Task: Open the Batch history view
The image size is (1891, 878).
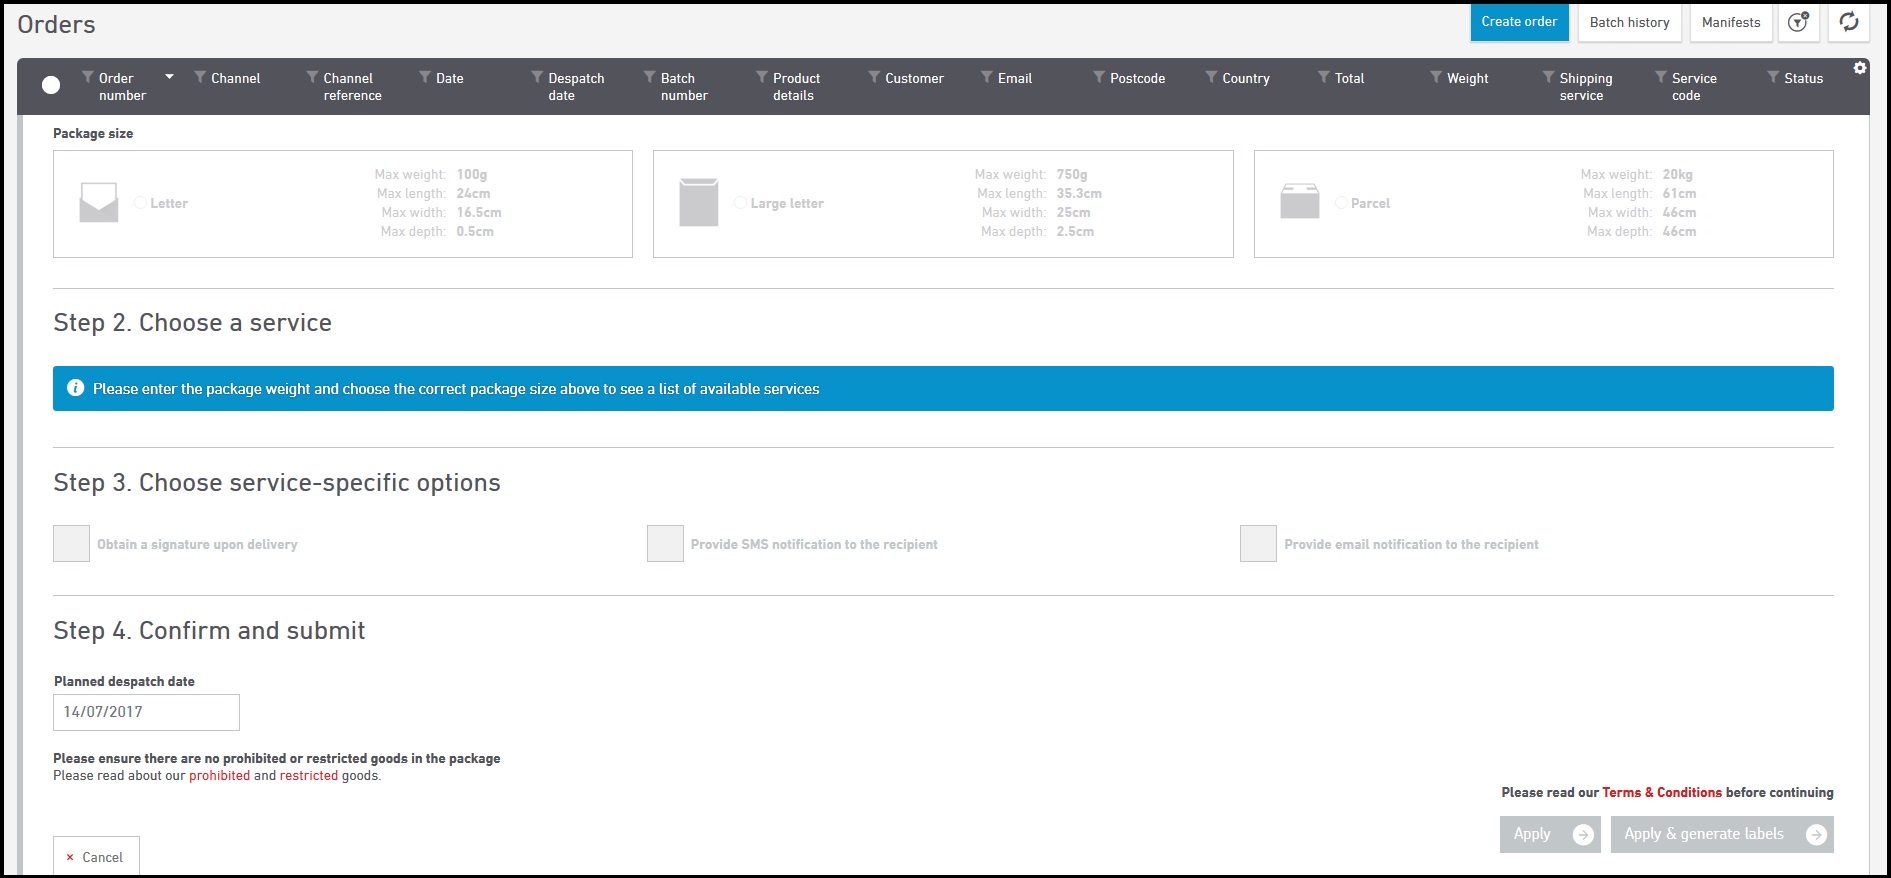Action: point(1629,22)
